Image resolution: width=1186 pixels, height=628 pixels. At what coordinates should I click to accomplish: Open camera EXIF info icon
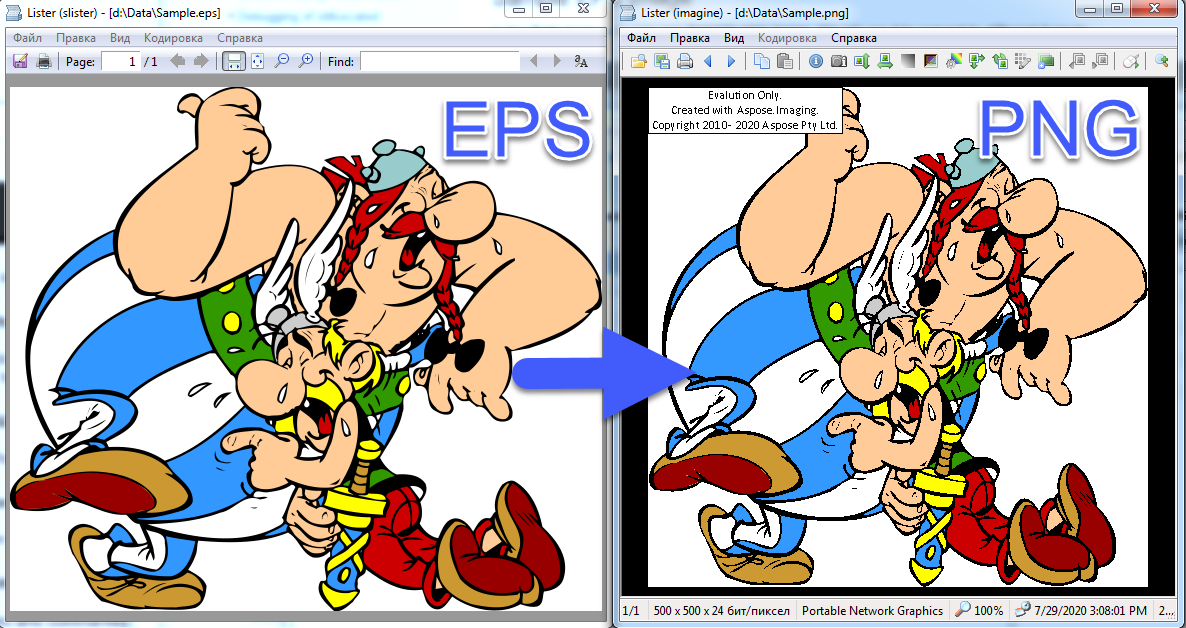pyautogui.click(x=839, y=61)
